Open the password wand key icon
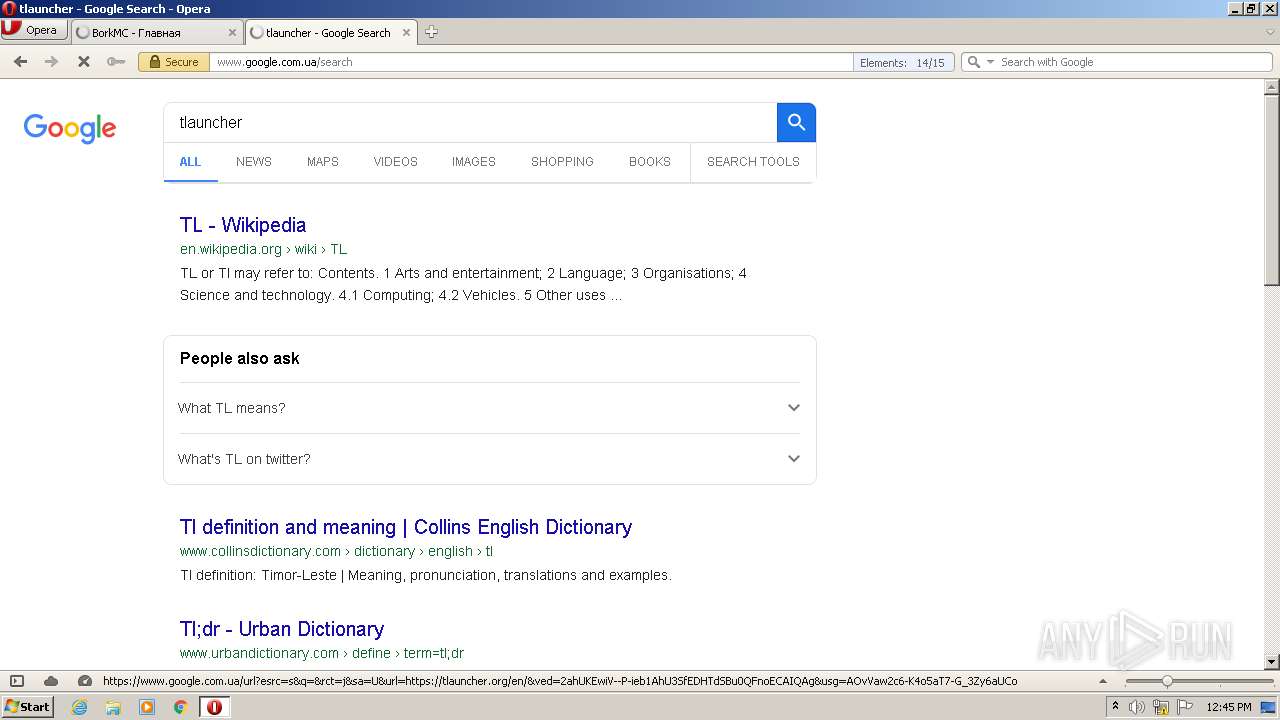Image resolution: width=1280 pixels, height=720 pixels. tap(116, 62)
